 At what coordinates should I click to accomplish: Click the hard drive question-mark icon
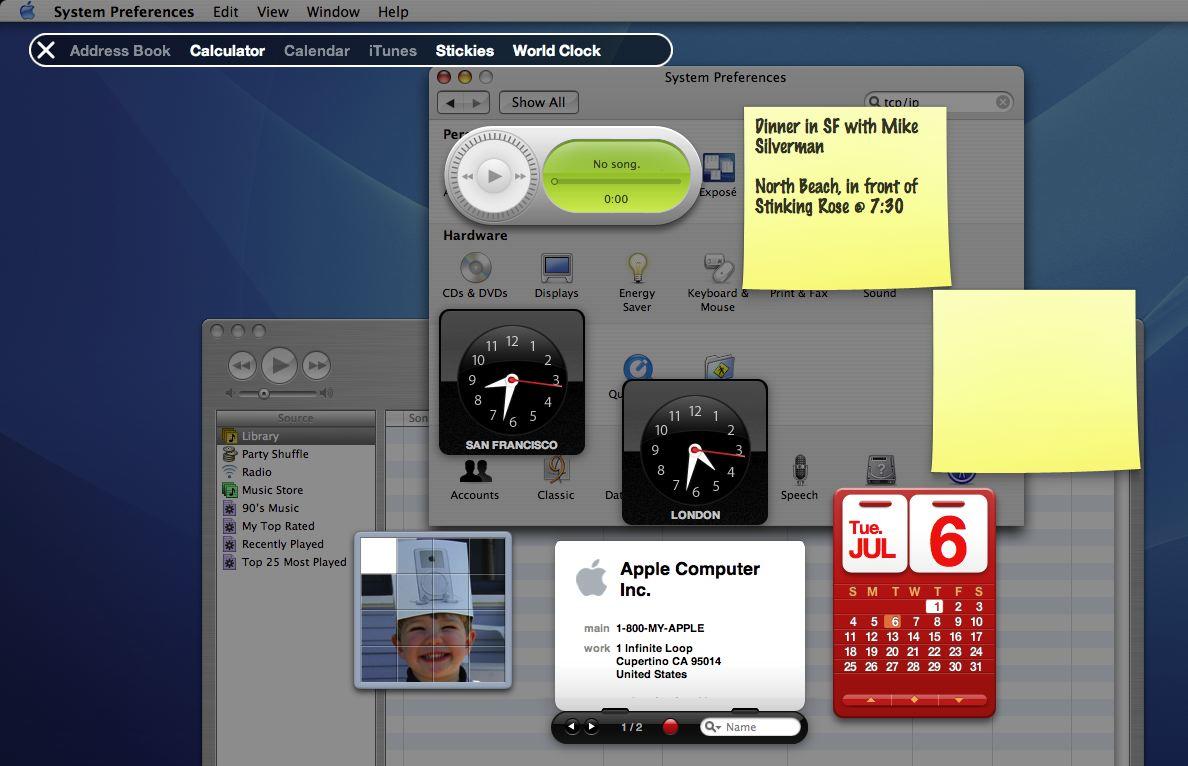(880, 470)
